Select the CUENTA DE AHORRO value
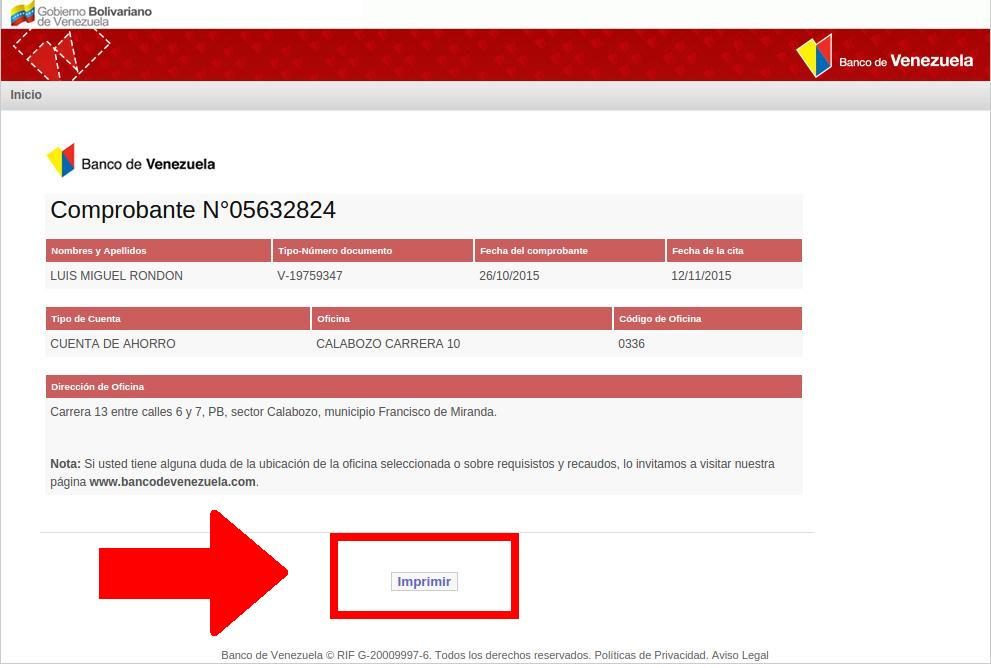Screen dimensions: 991x668 [113, 344]
